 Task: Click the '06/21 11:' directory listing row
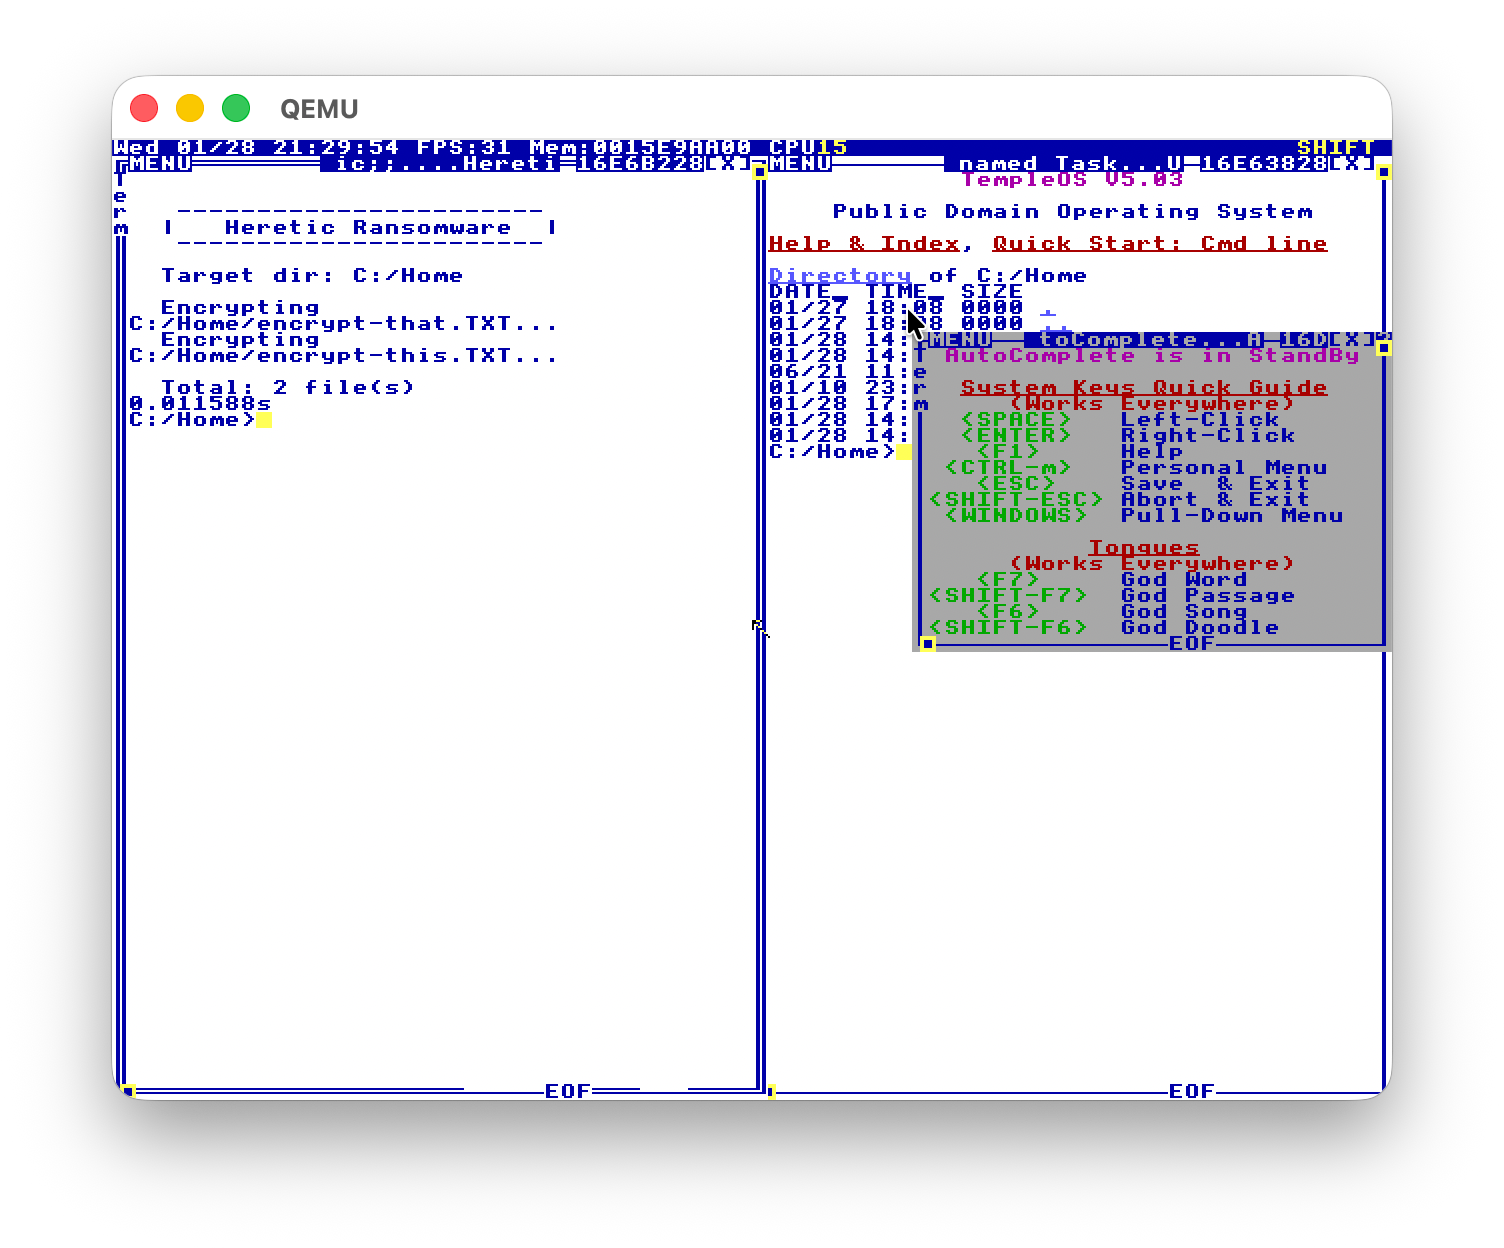click(x=840, y=372)
